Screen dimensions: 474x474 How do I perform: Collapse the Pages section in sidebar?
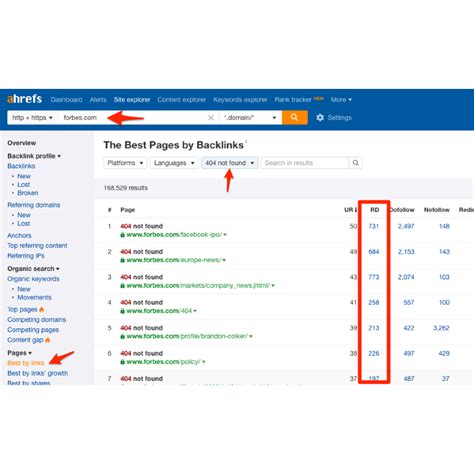[19, 353]
